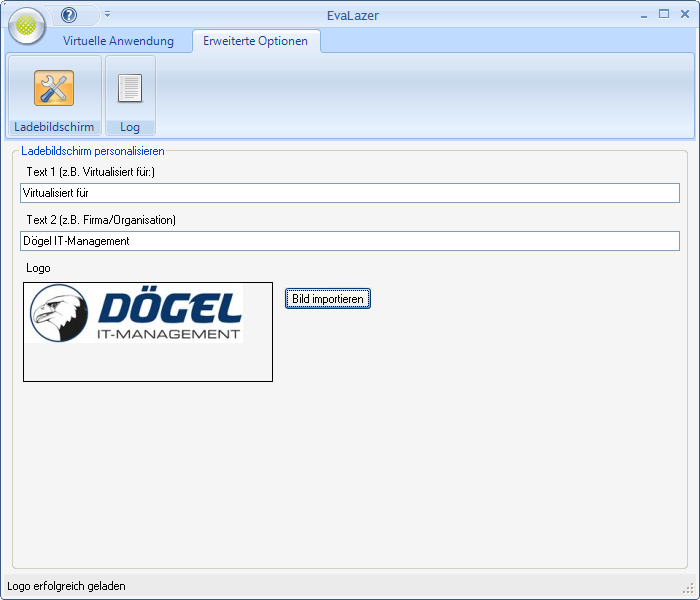The image size is (700, 600).
Task: Minimize the EvaLazer window
Action: (643, 14)
